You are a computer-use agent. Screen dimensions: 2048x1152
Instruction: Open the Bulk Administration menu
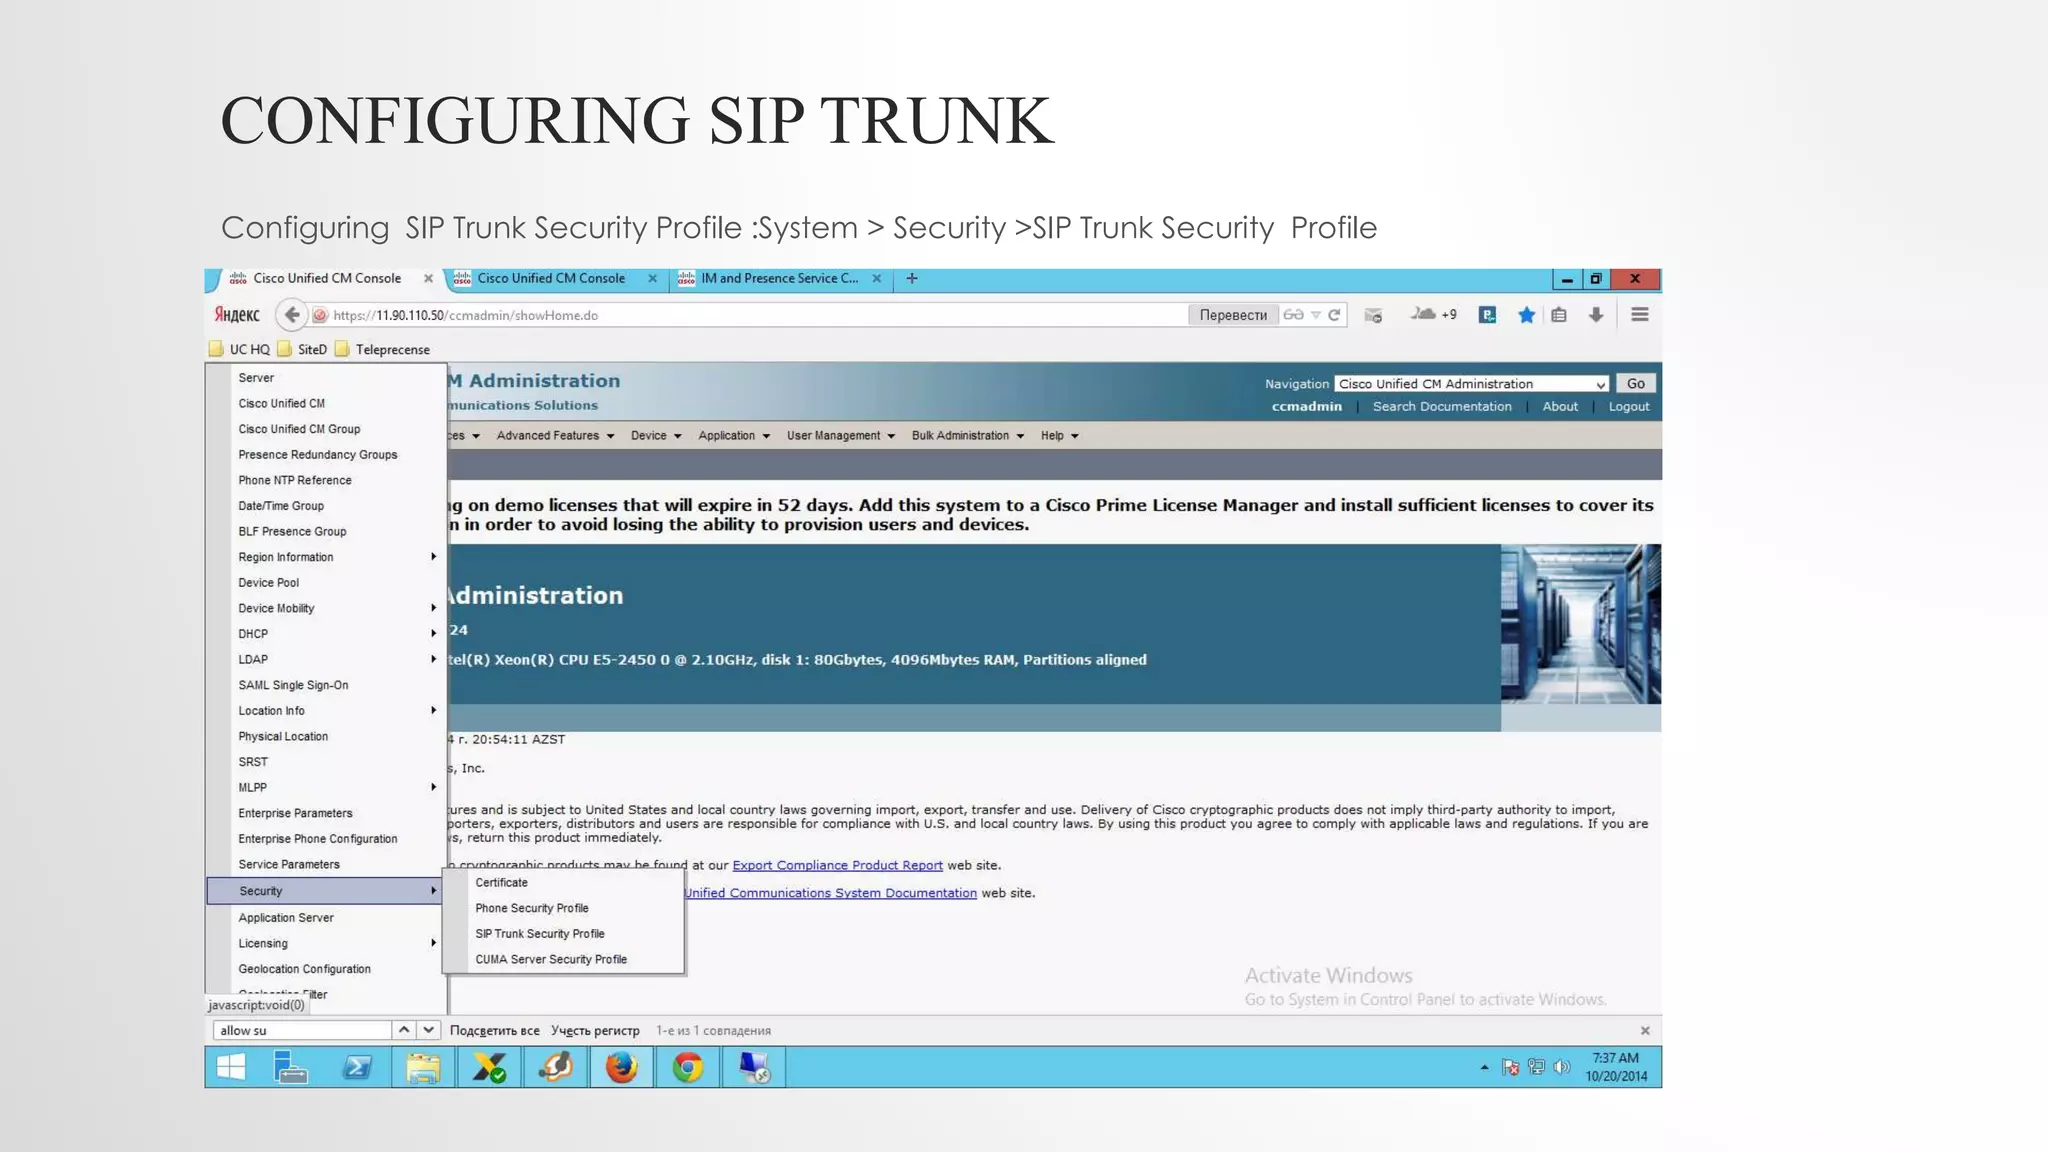pos(968,436)
